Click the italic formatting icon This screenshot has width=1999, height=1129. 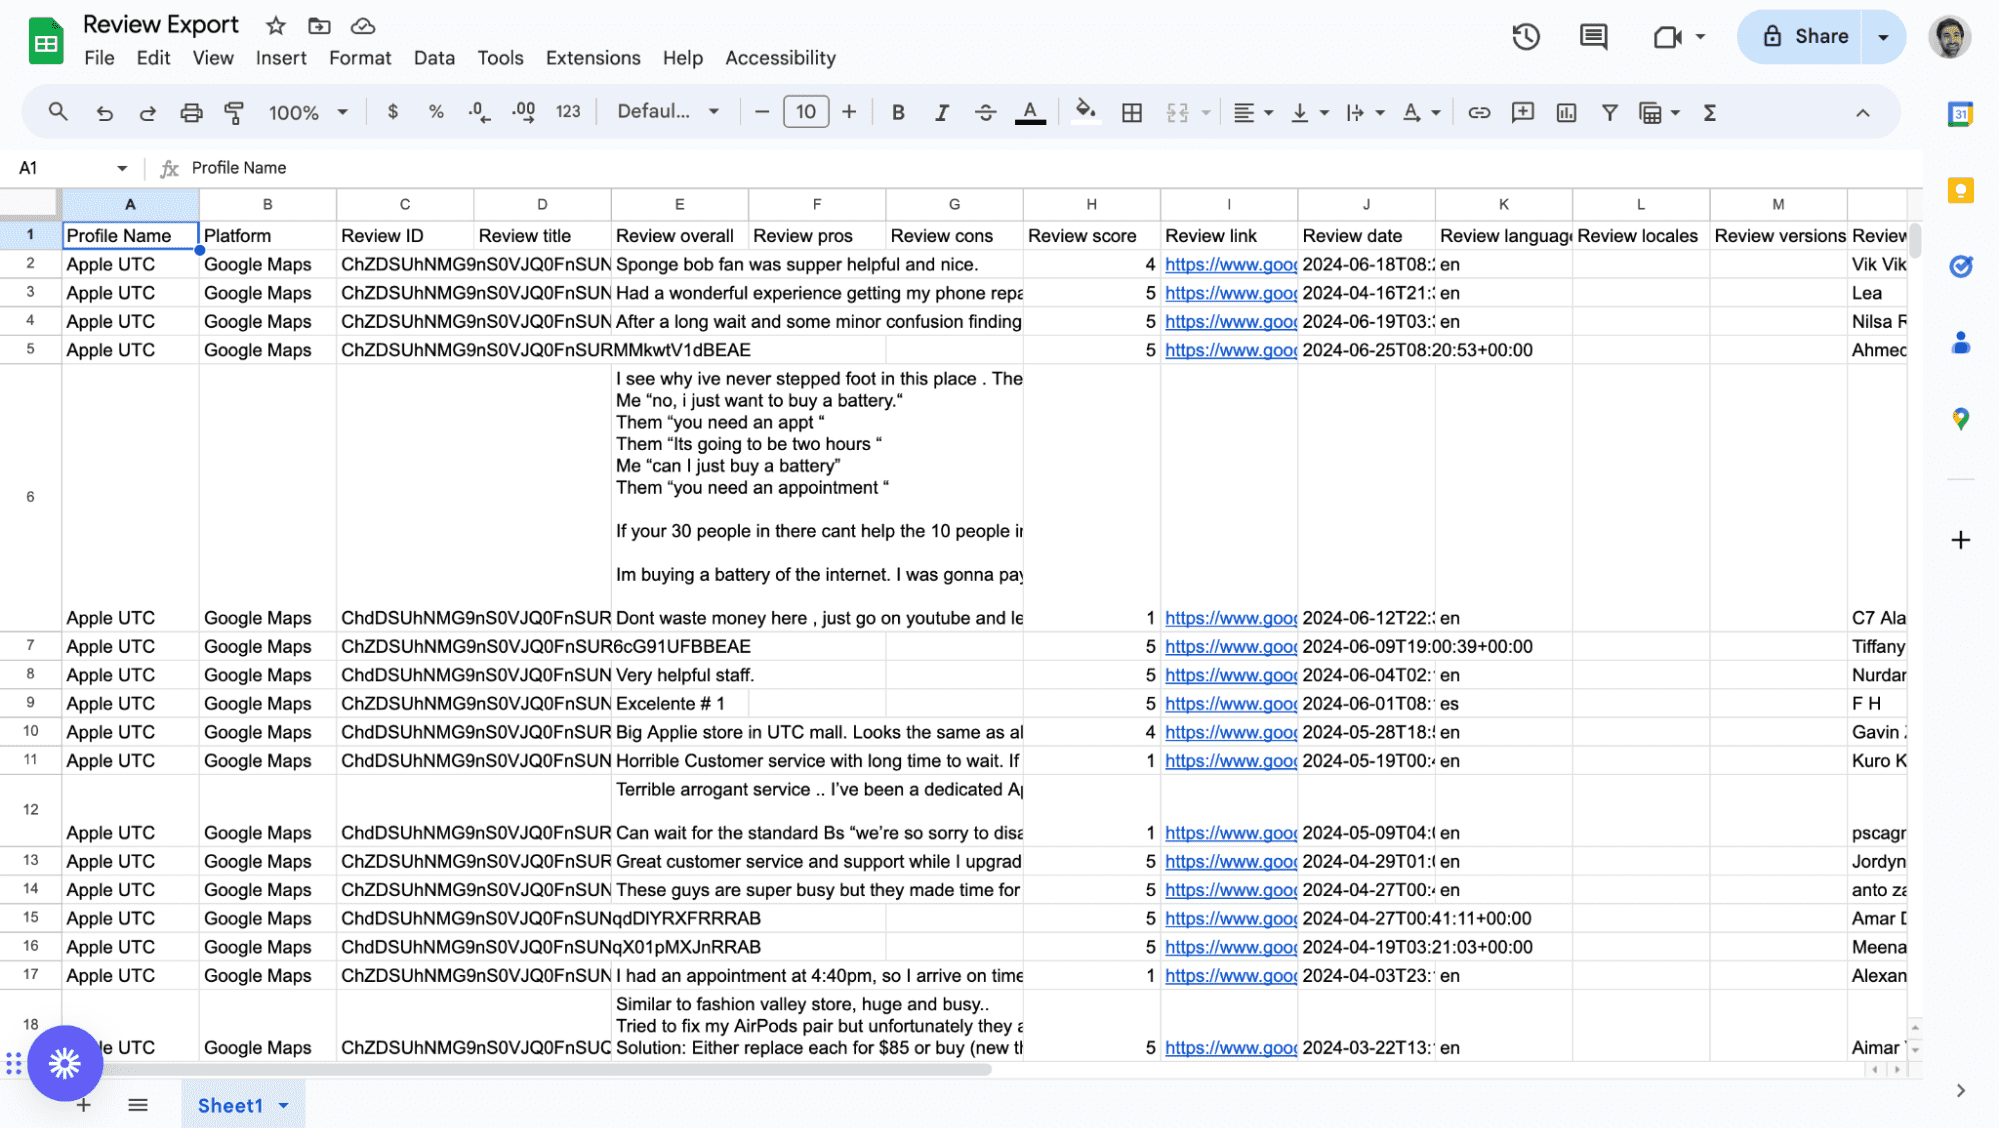[940, 111]
